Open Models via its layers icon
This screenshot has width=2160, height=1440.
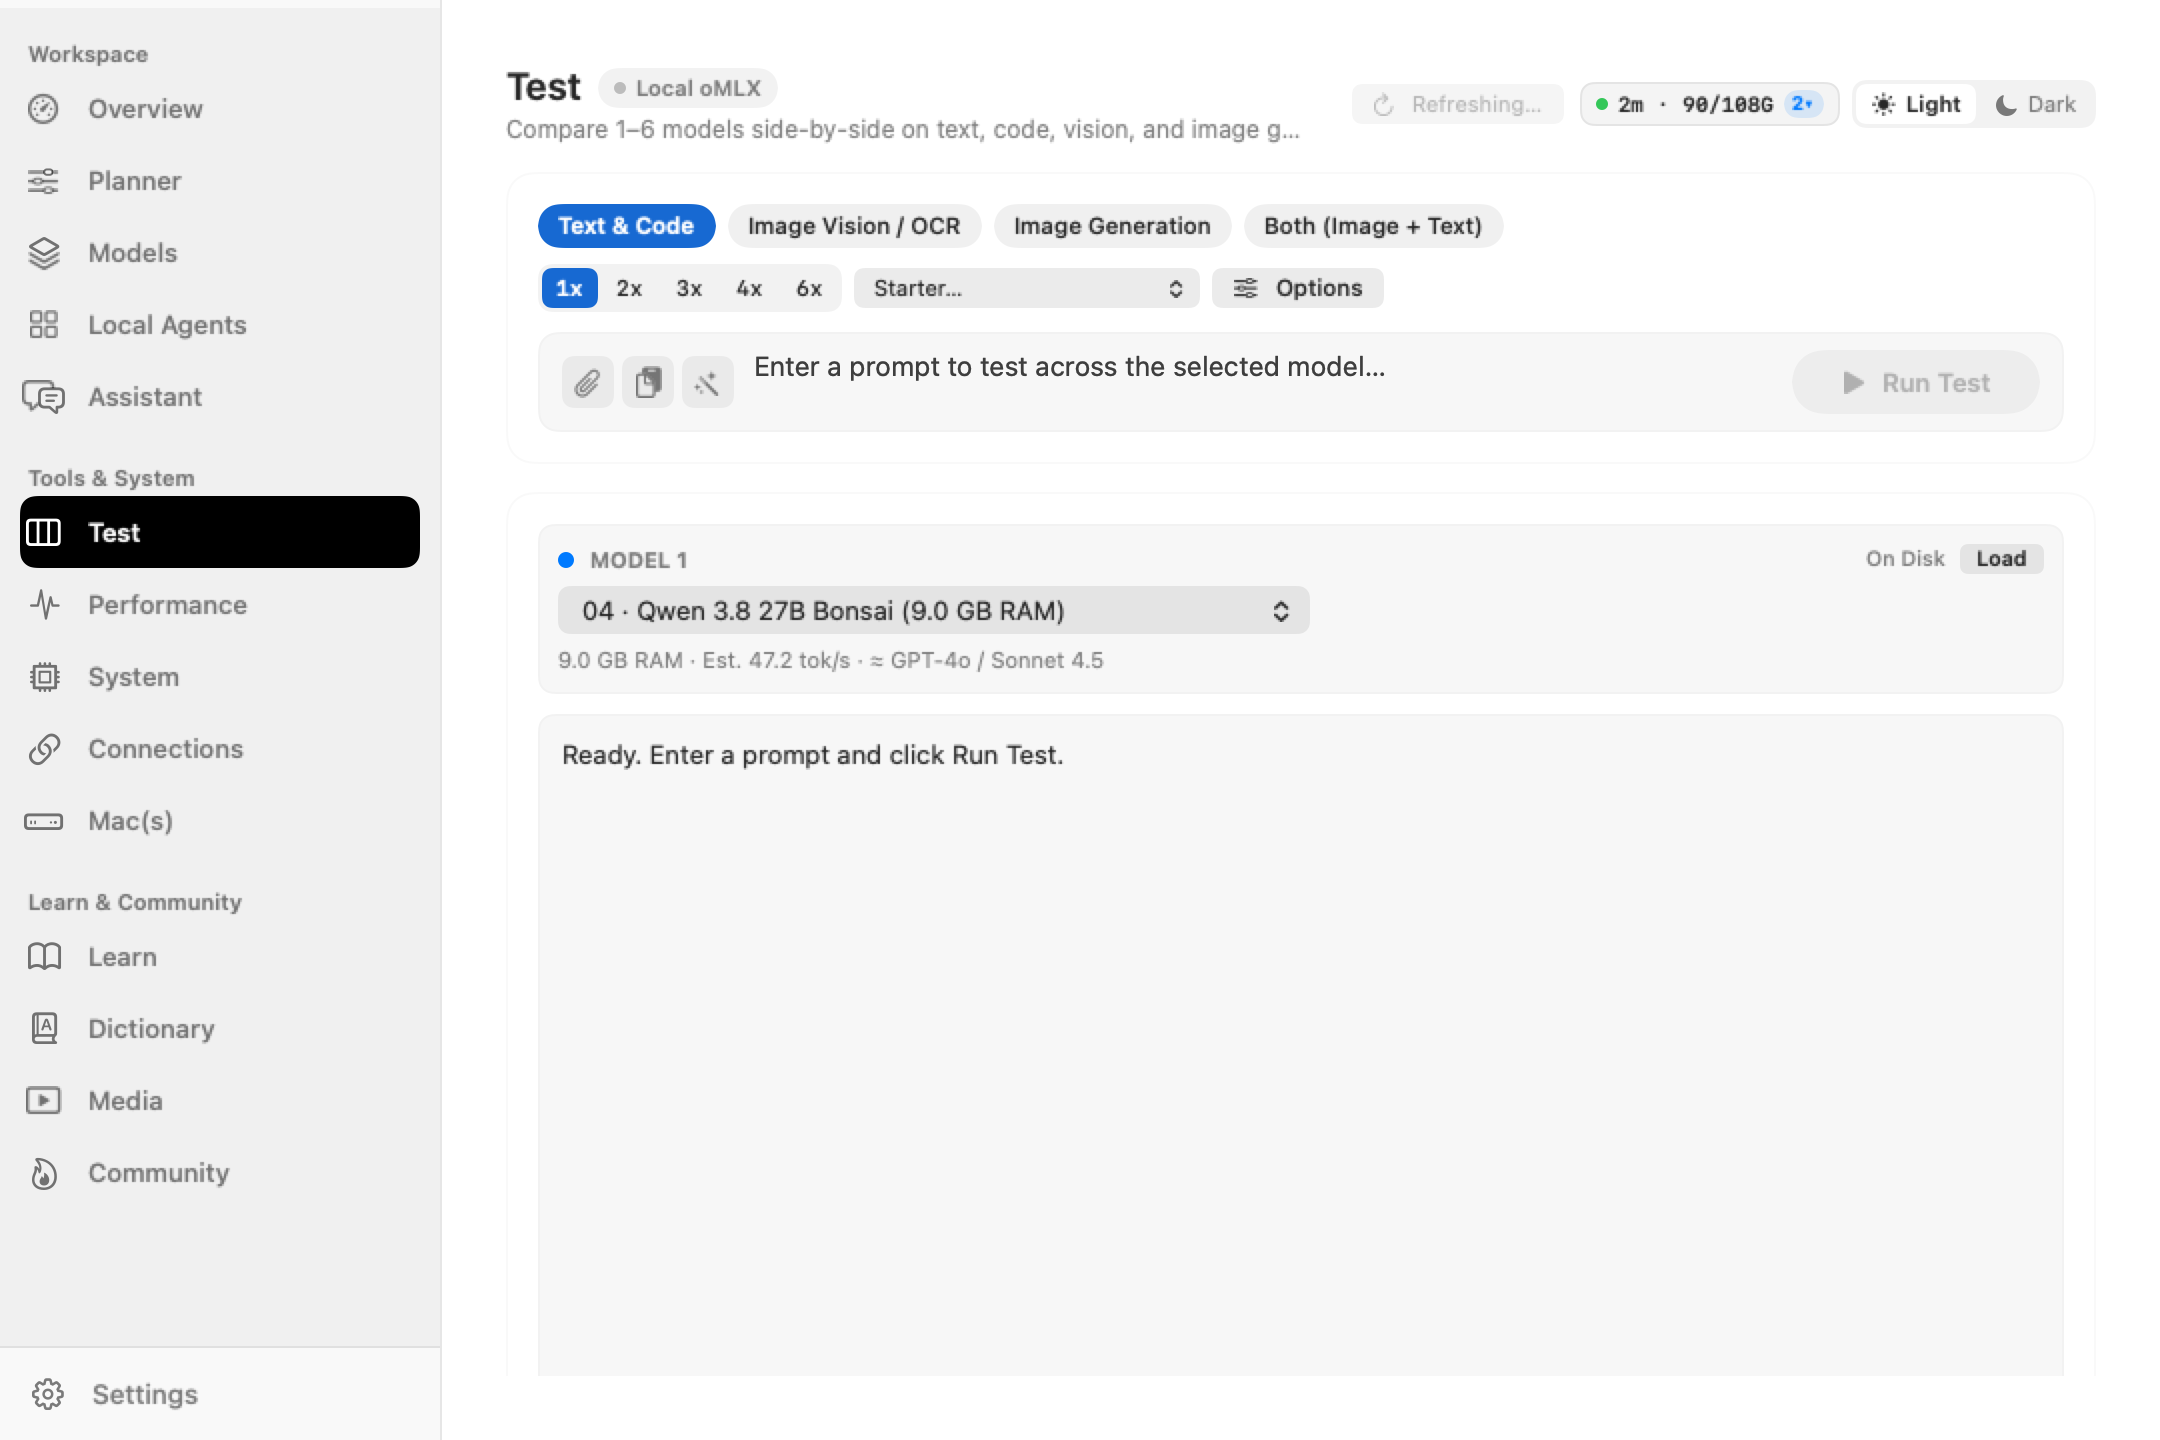point(43,253)
